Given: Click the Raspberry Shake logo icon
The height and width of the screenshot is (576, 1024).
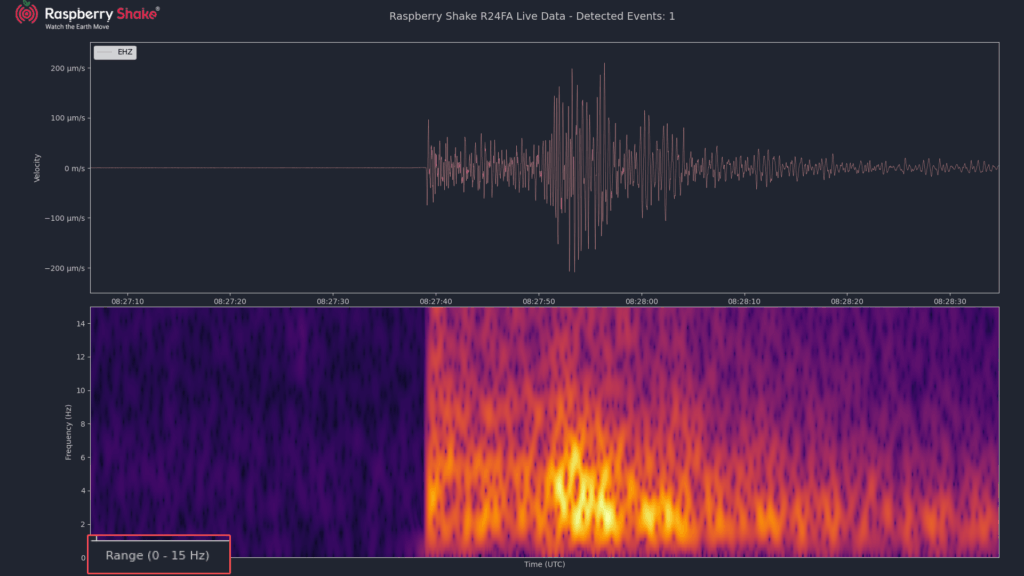Looking at the screenshot, I should pos(26,12).
